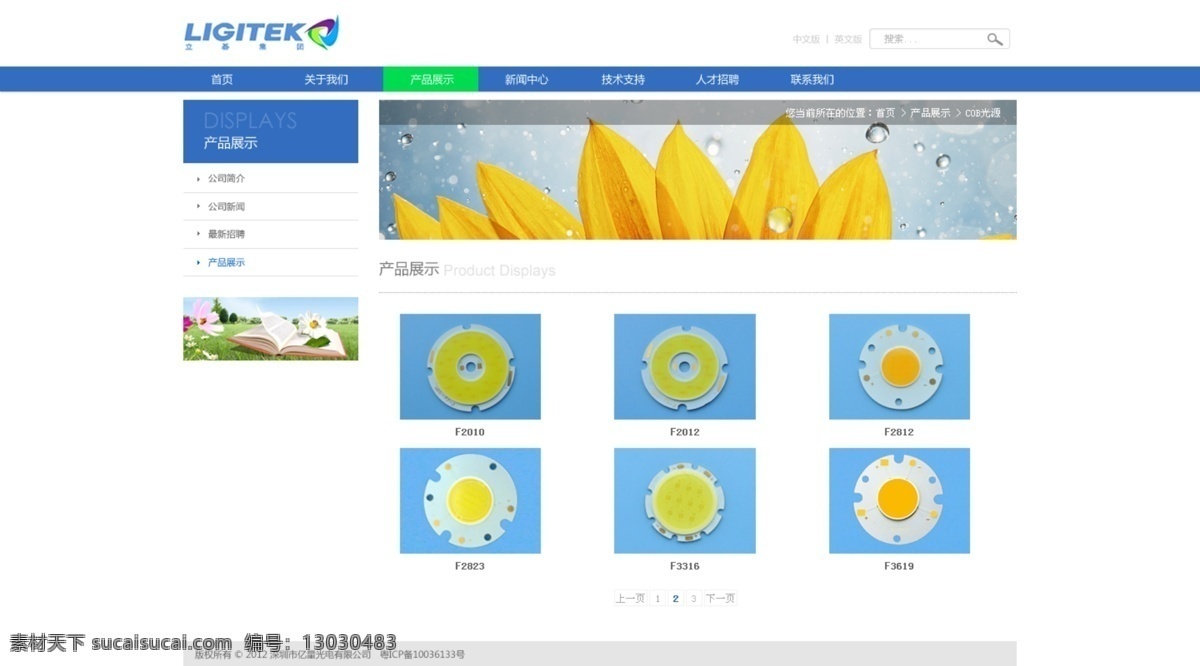The height and width of the screenshot is (666, 1200).
Task: Open the 联系我们 navigation tab
Action: [812, 79]
